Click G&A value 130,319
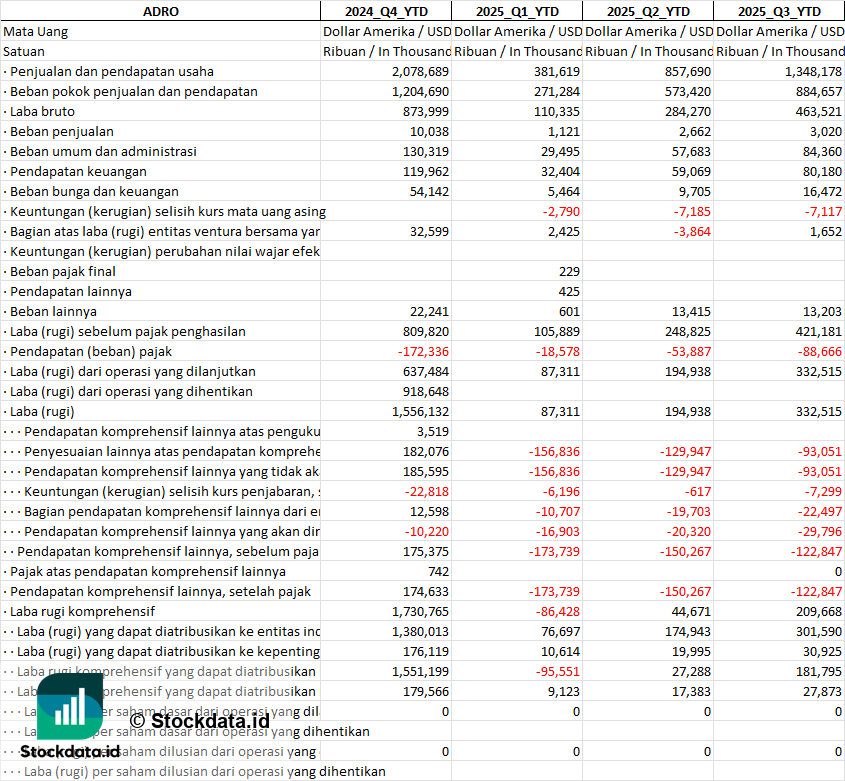This screenshot has height=781, width=845. [x=426, y=151]
